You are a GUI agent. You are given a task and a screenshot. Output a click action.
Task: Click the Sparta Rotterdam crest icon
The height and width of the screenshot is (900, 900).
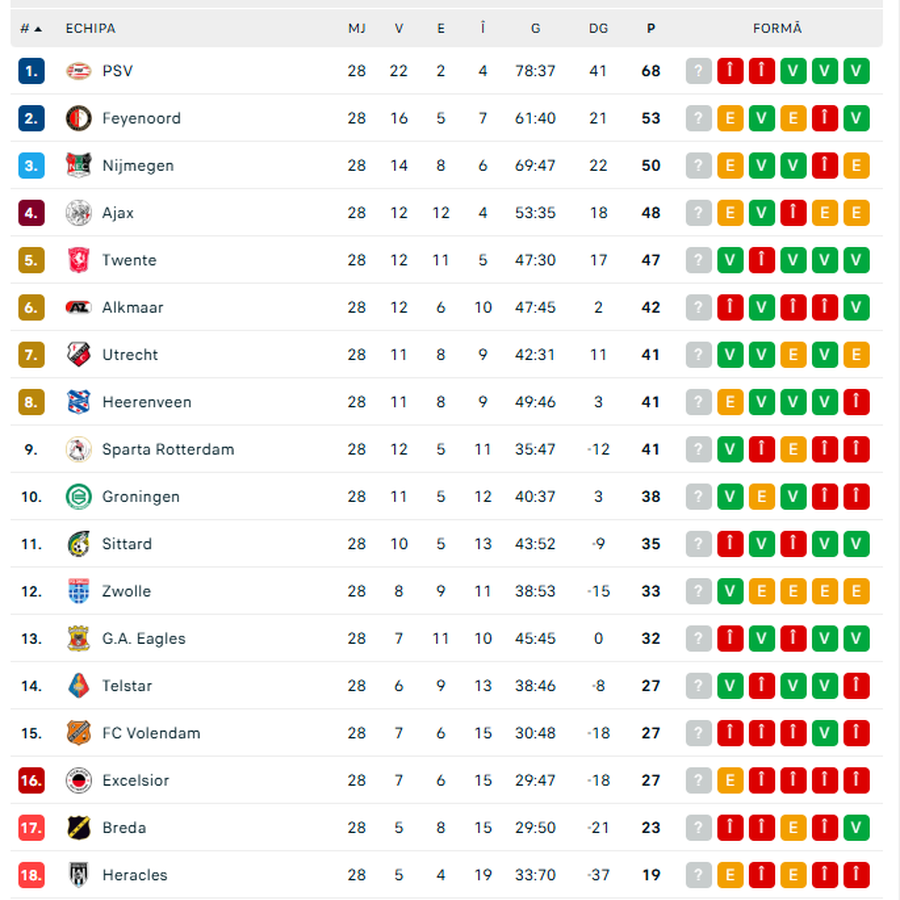pos(78,449)
